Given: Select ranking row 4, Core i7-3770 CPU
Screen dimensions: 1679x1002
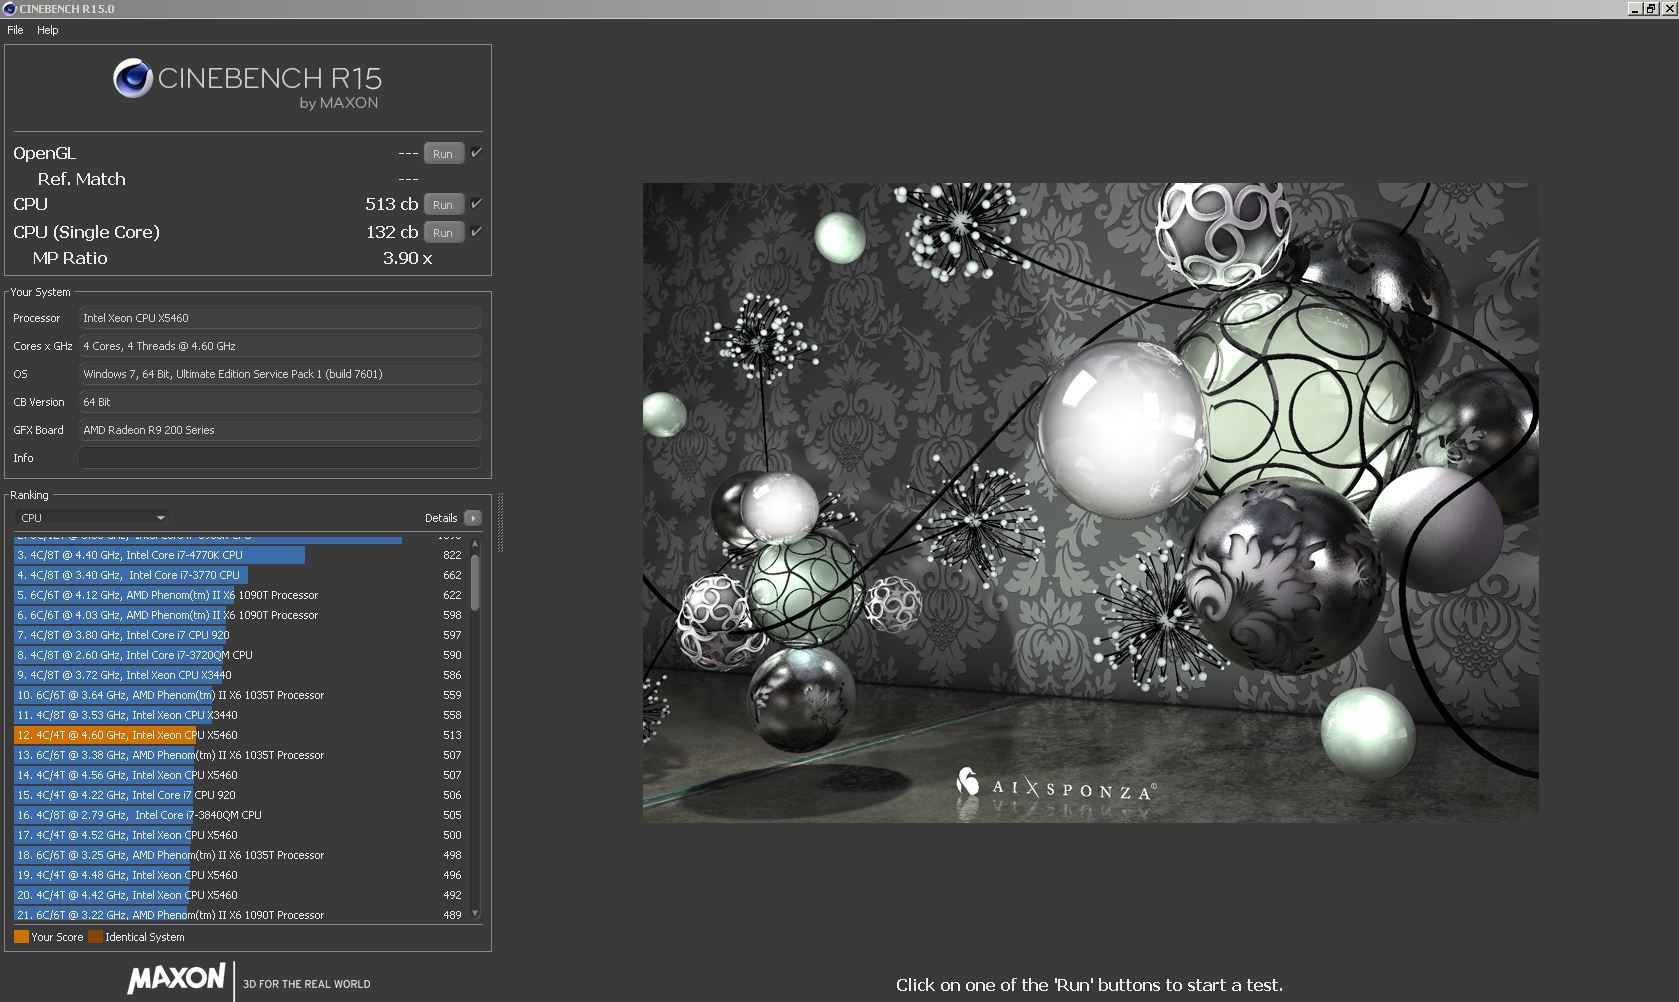Looking at the screenshot, I should [240, 575].
